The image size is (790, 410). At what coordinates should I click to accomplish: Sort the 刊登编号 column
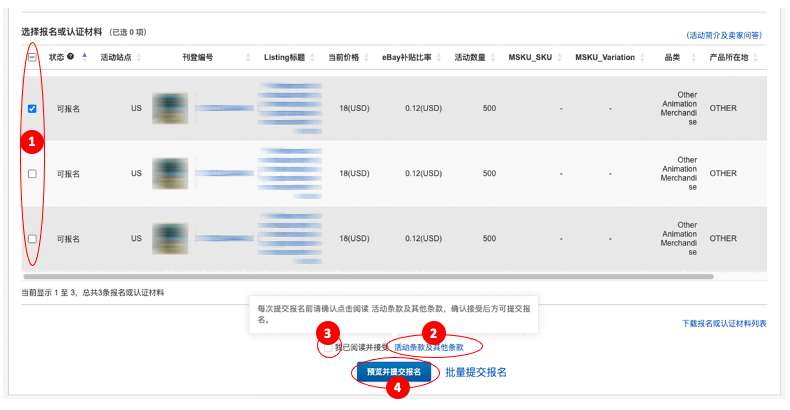click(248, 57)
